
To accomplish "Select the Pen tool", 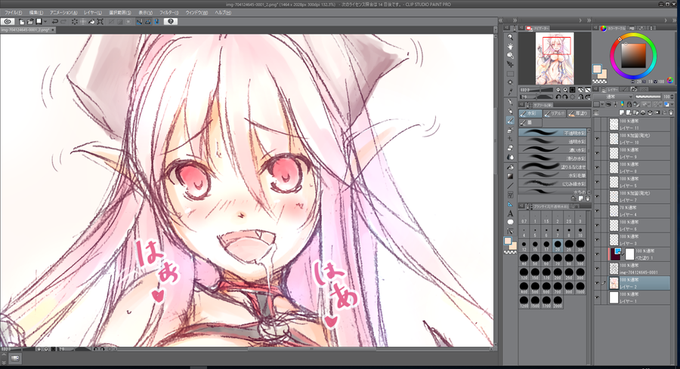I will pyautogui.click(x=510, y=102).
